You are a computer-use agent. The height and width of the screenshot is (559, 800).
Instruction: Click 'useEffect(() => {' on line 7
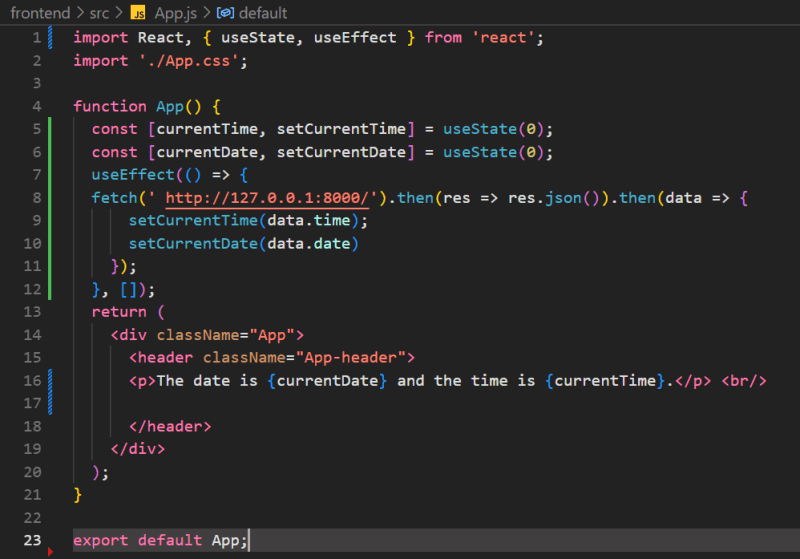(x=170, y=175)
